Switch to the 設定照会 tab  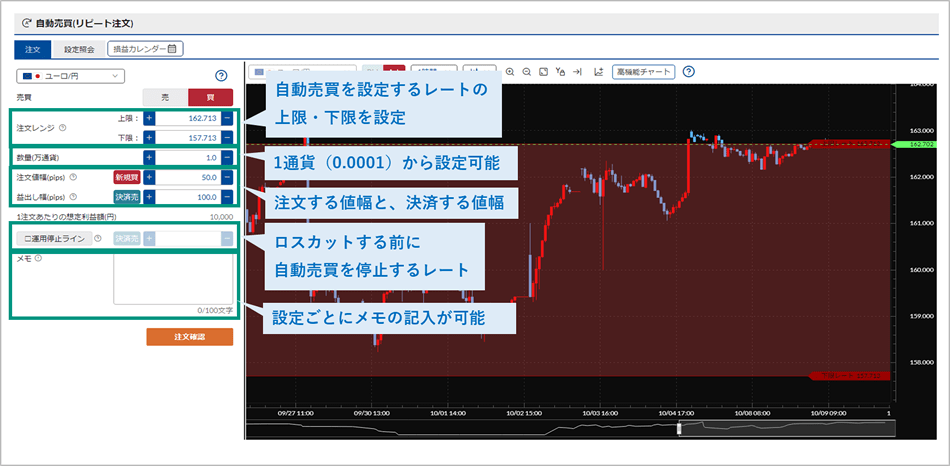[x=79, y=48]
